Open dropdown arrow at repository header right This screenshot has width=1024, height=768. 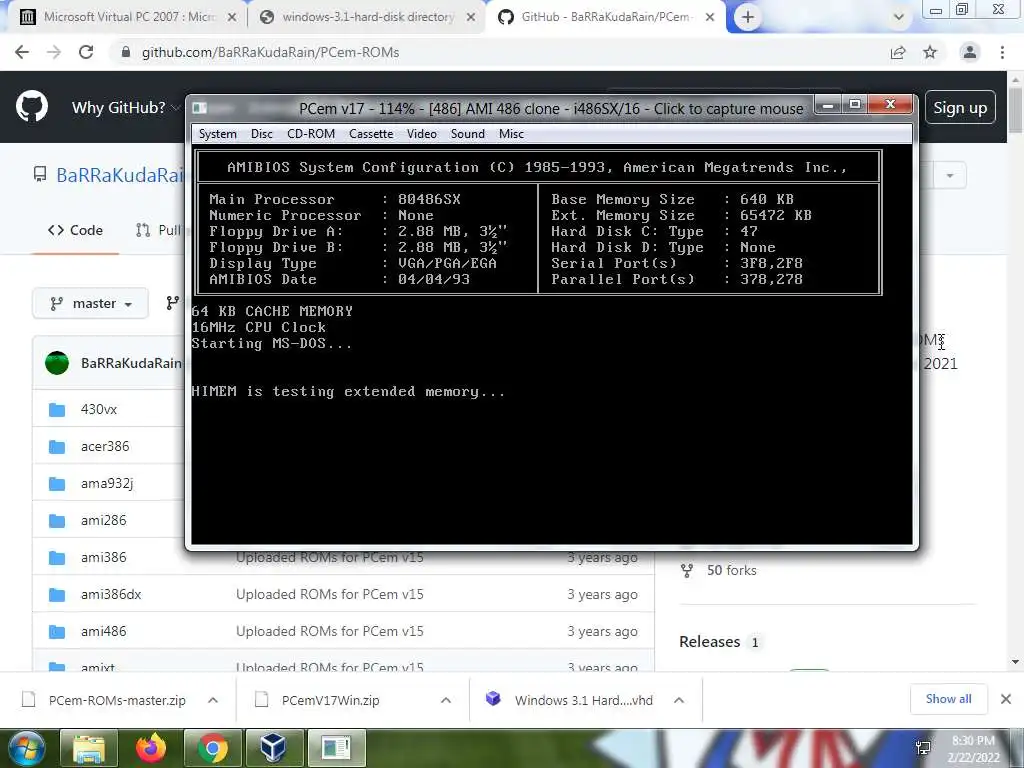click(x=950, y=176)
